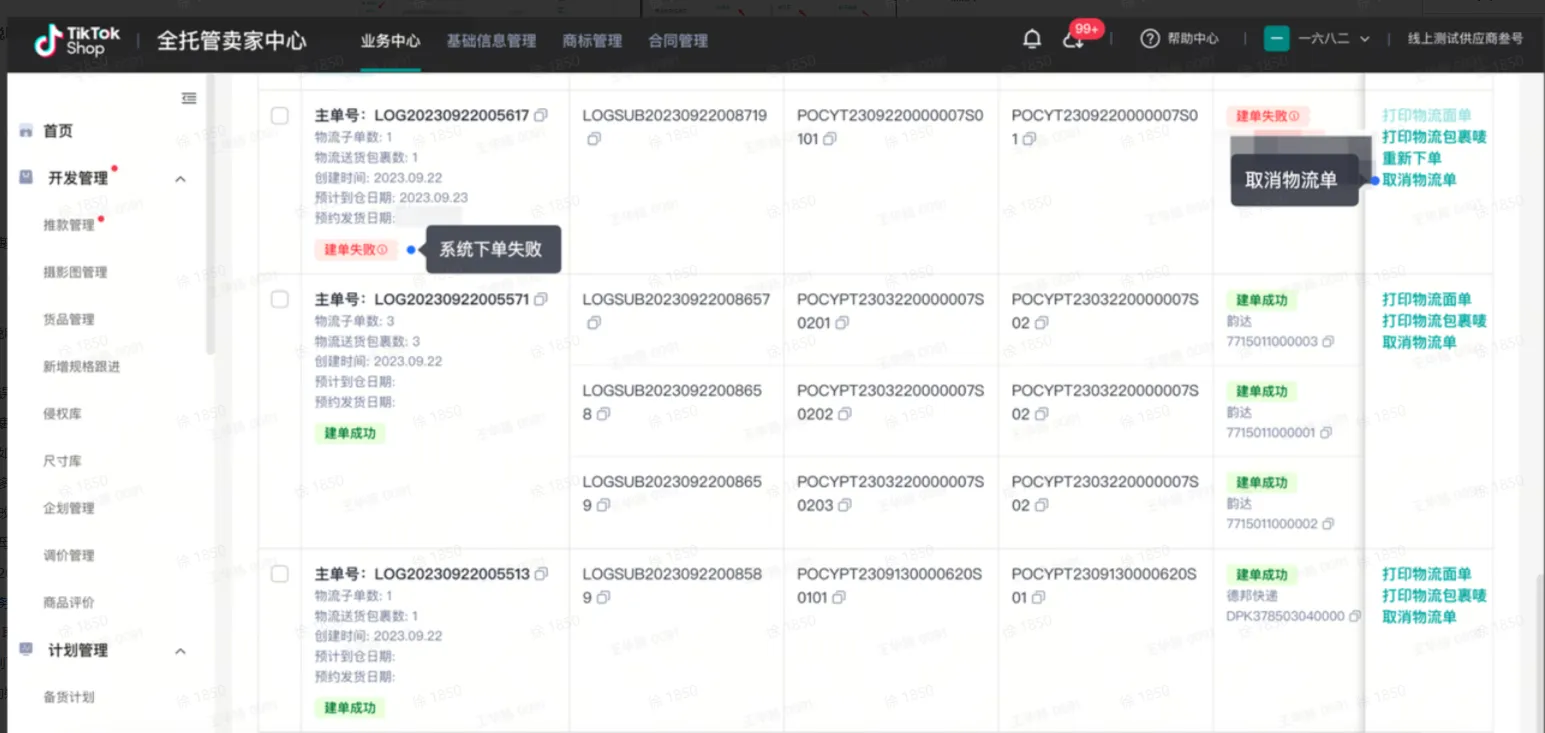Copy the 韵达 tracking number 7715011000001
Screen dimensions: 1545x733
[x=1326, y=433]
